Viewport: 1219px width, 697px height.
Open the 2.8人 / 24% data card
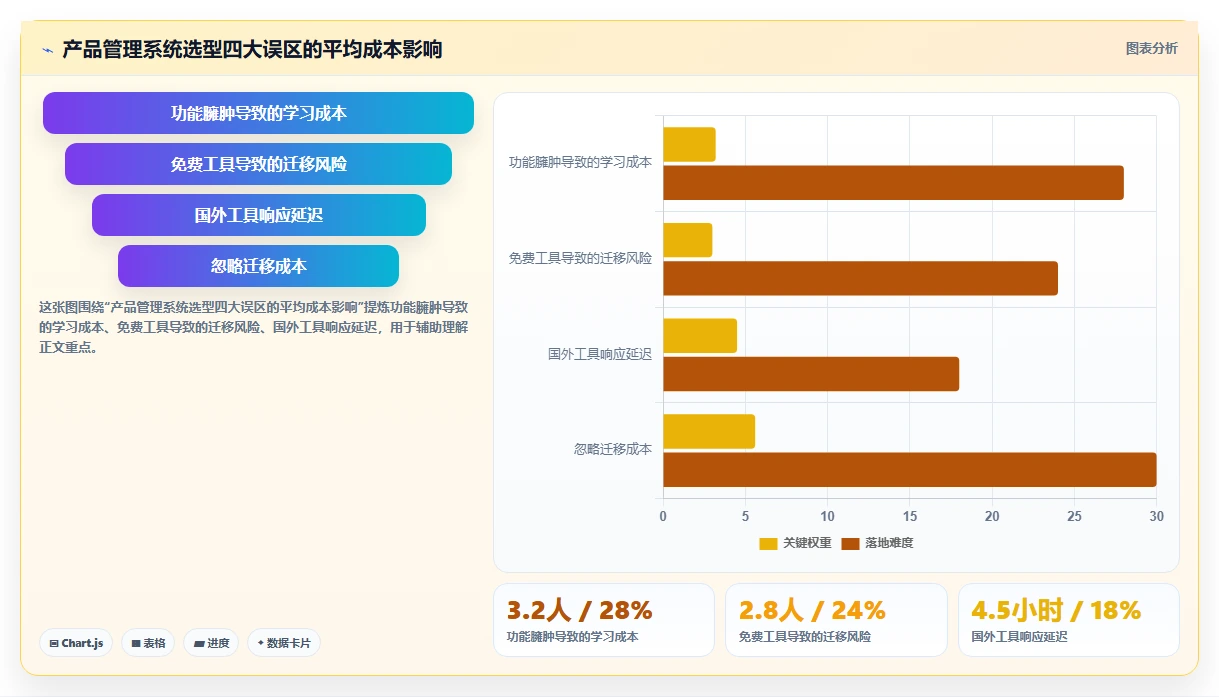tap(836, 619)
